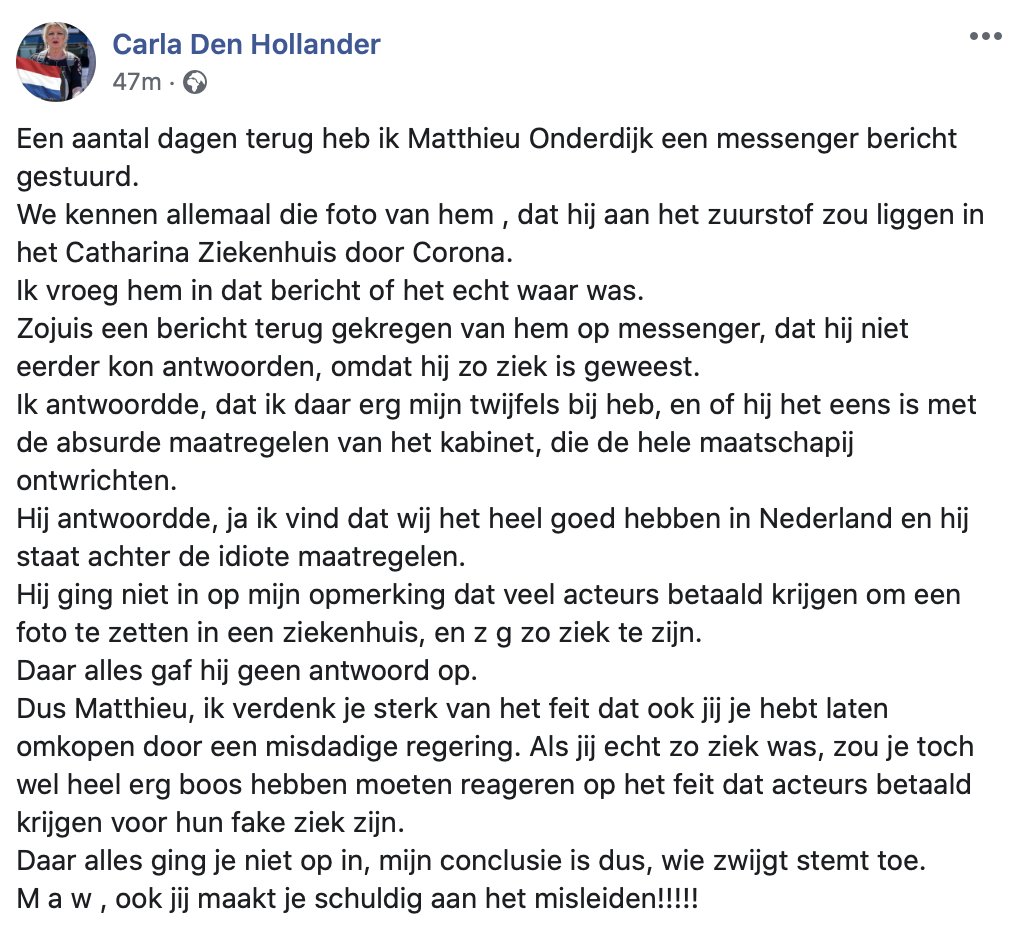Click the word Zojuis in the post
This screenshot has height=948, width=1010.
click(x=54, y=329)
